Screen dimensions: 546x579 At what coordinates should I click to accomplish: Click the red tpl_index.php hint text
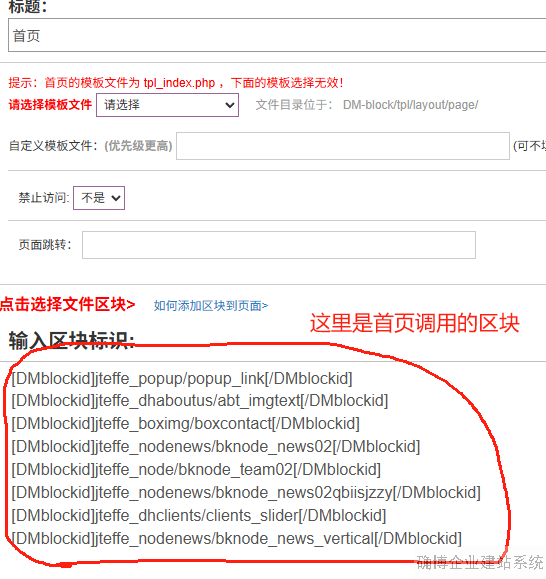point(176,82)
